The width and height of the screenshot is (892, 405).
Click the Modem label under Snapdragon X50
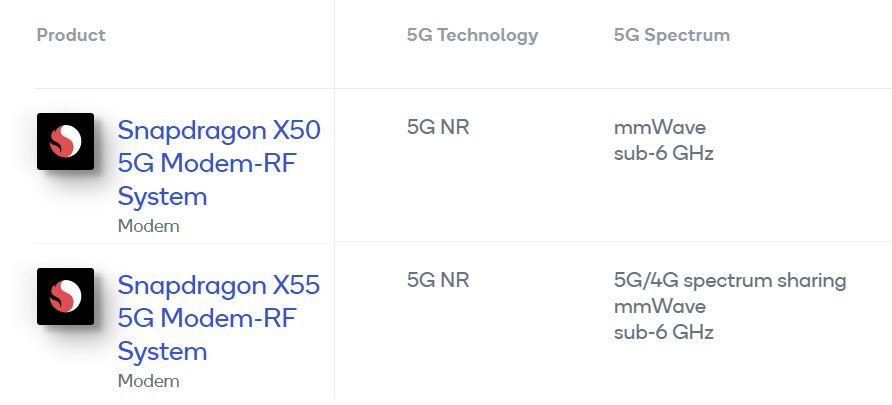tap(148, 226)
